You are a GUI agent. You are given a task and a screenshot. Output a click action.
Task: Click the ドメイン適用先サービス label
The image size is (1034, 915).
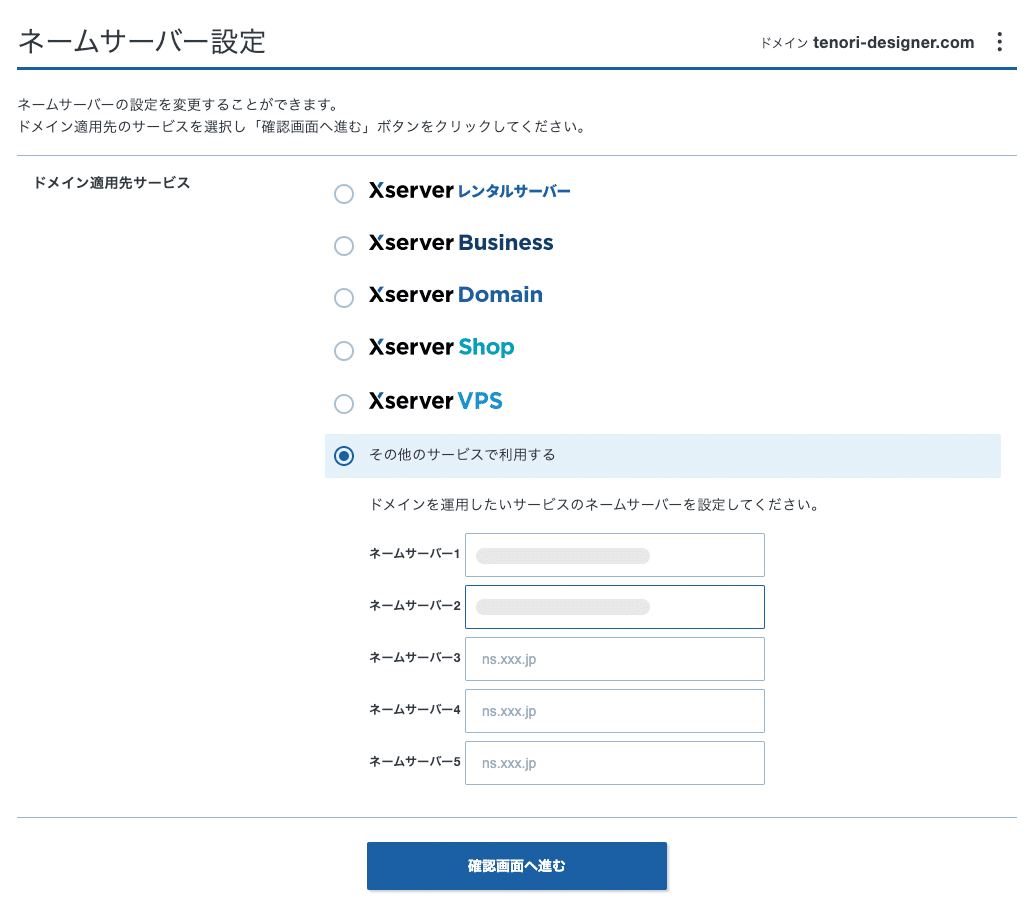(111, 183)
